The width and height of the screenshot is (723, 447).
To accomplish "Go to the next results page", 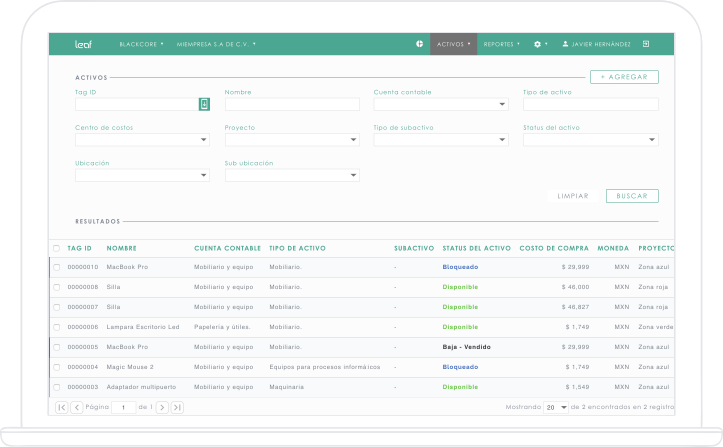I will point(162,407).
